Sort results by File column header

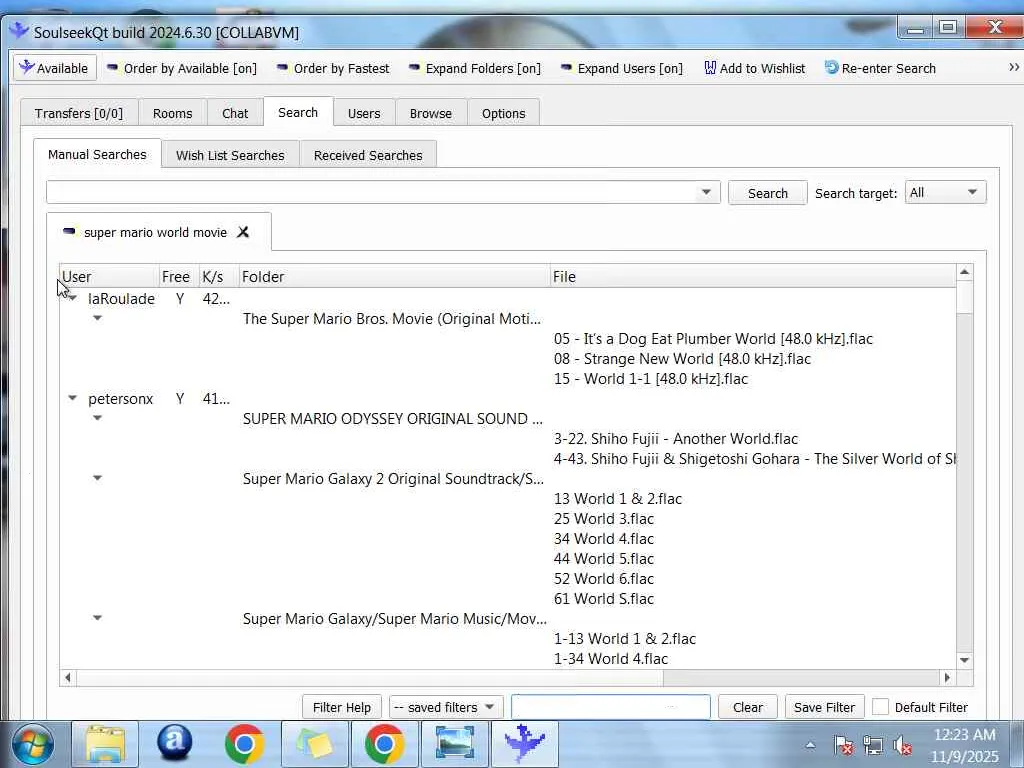[x=752, y=276]
